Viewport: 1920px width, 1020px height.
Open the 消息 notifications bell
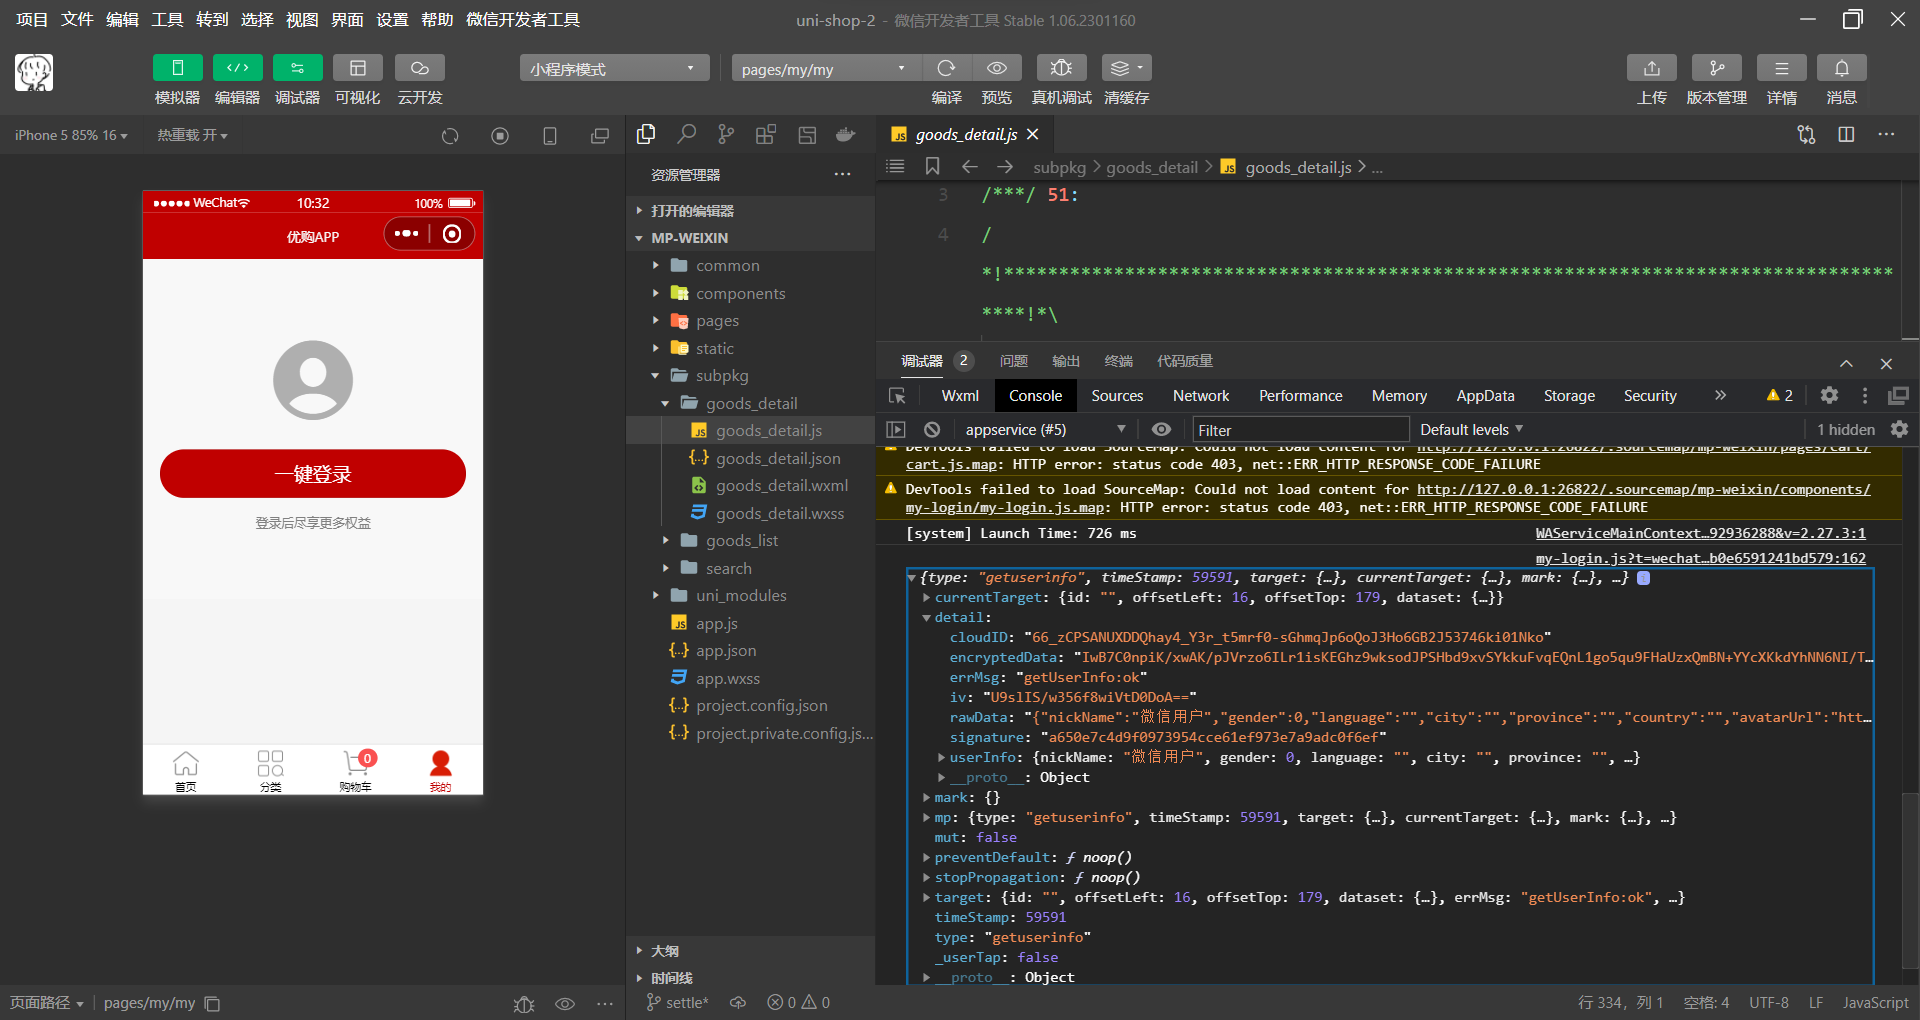point(1841,68)
